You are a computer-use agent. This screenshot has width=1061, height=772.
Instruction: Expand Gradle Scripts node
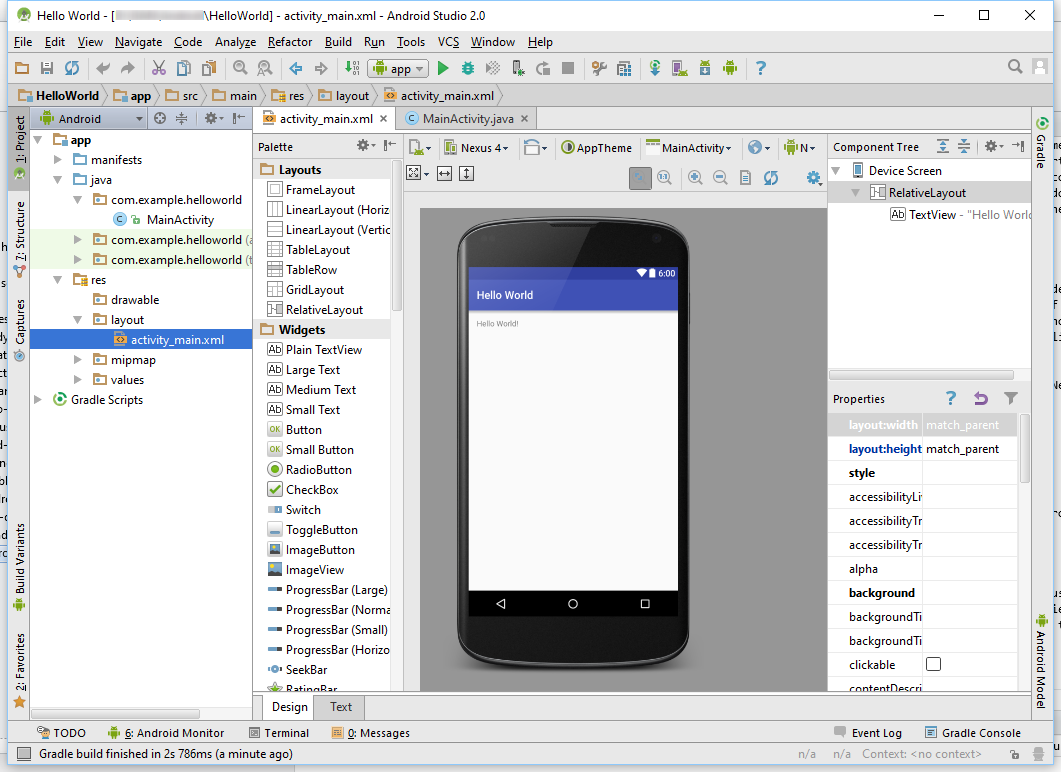[x=38, y=400]
